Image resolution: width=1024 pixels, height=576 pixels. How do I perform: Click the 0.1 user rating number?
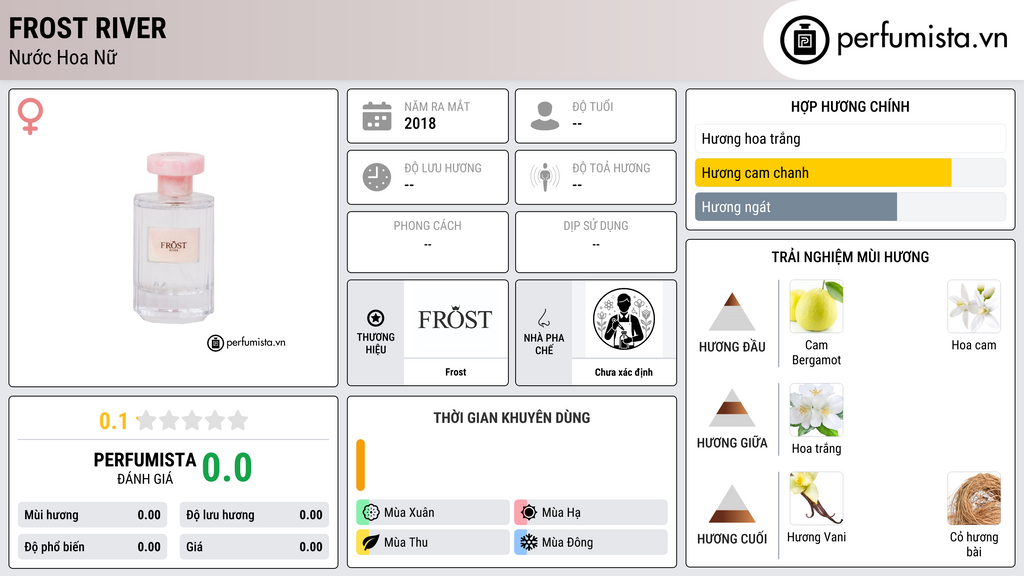(x=113, y=421)
